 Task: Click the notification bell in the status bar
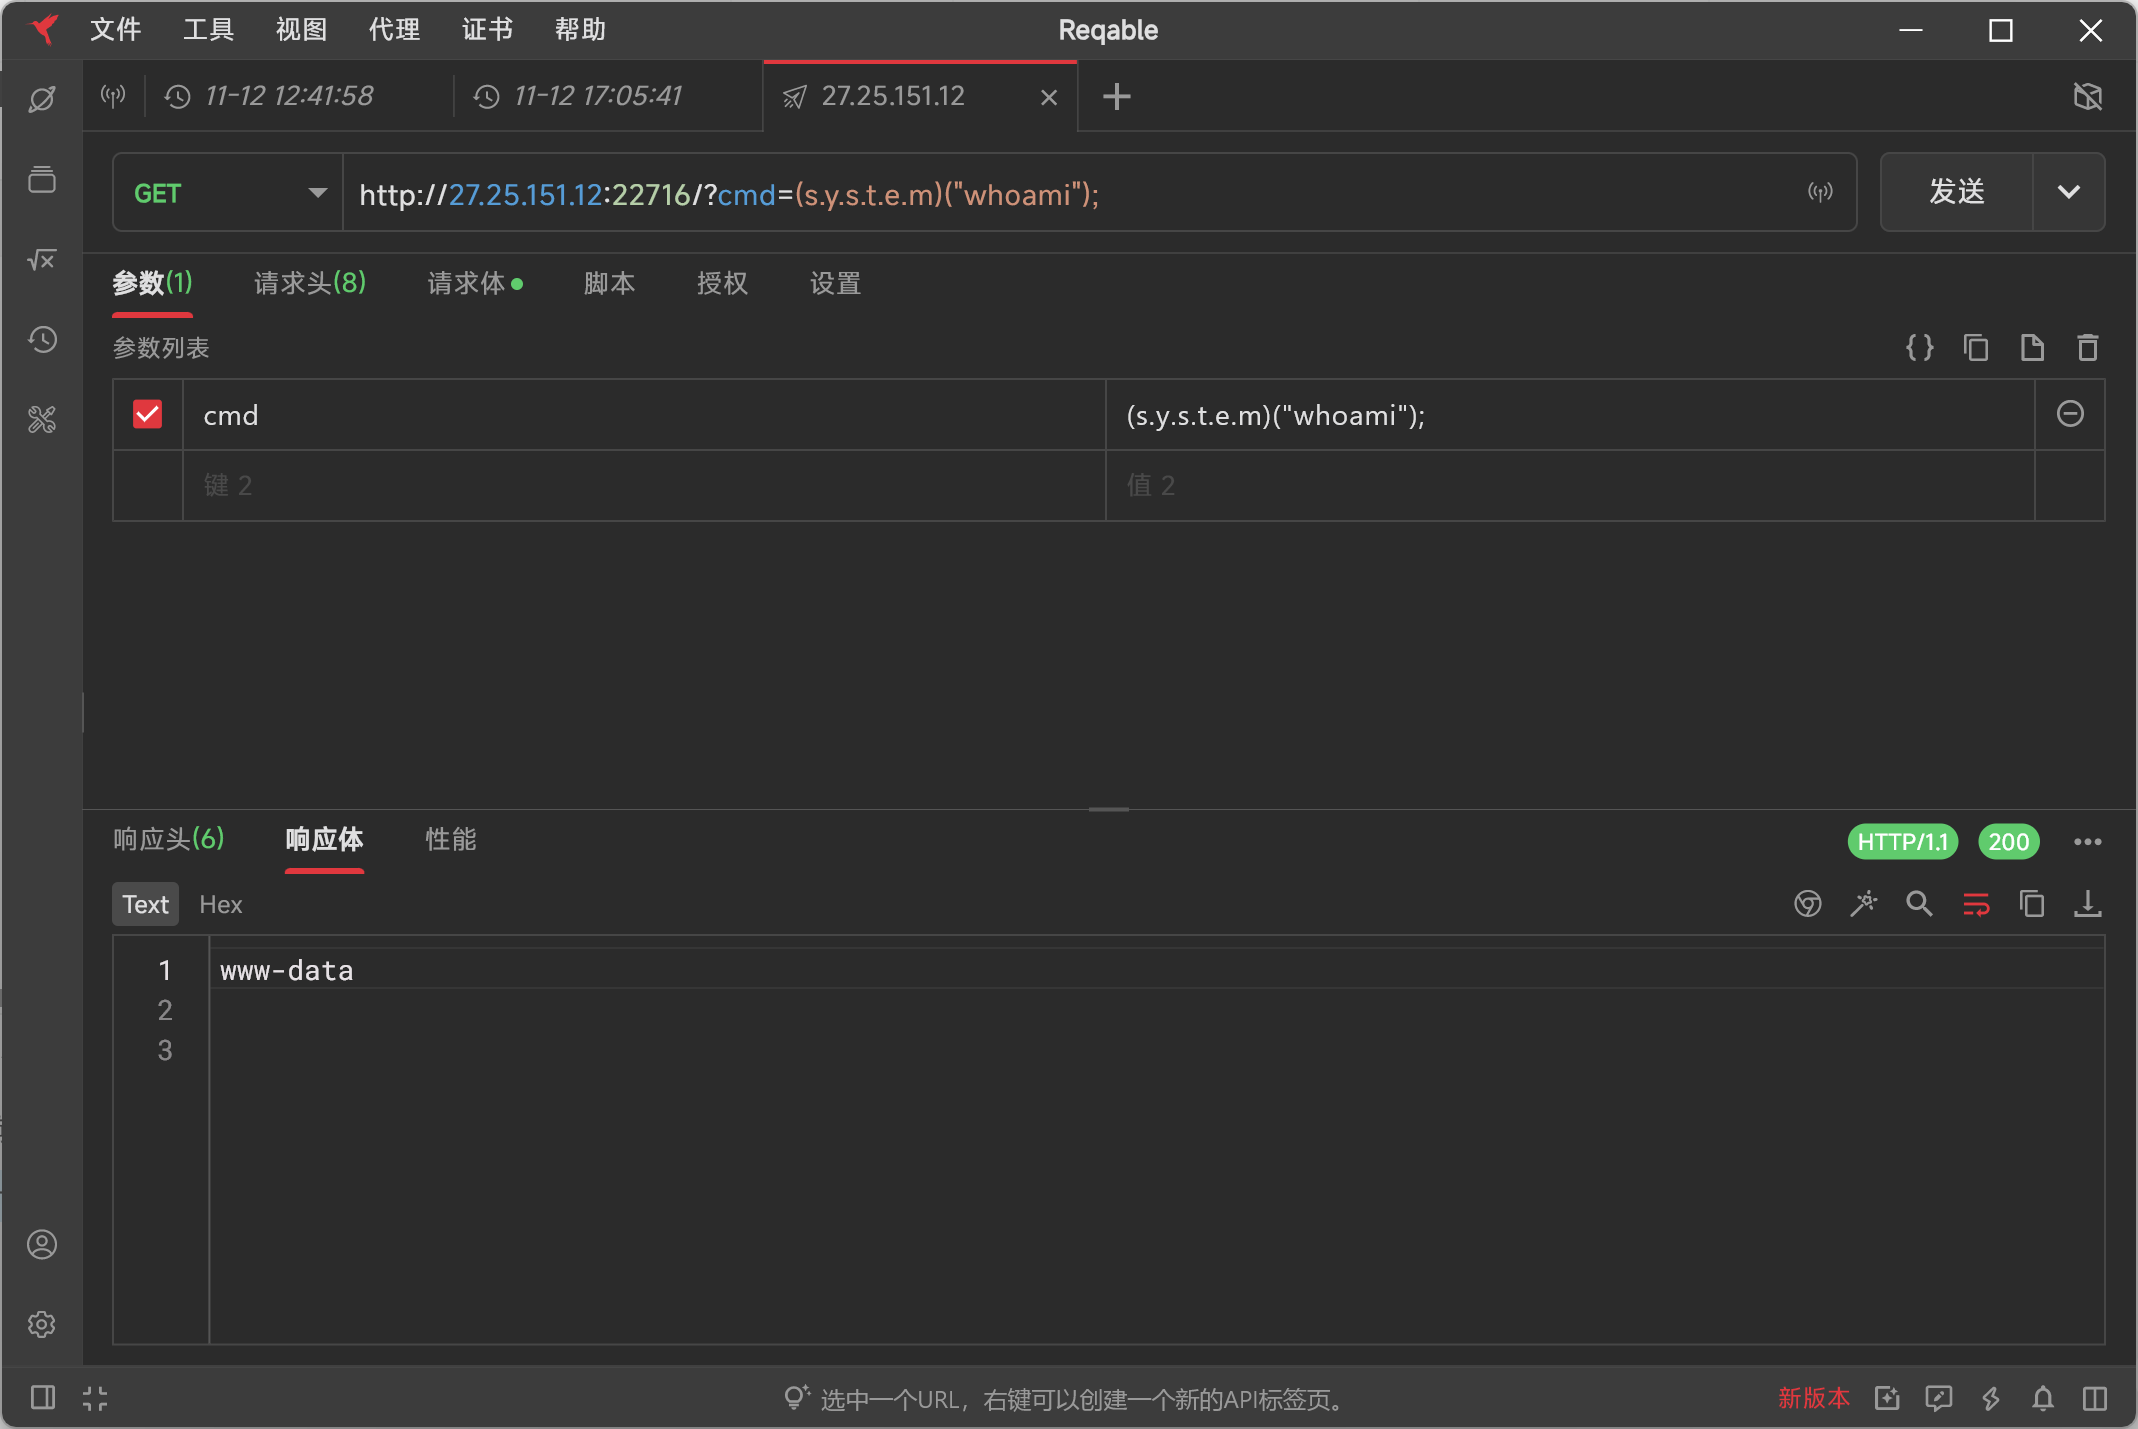tap(2043, 1398)
